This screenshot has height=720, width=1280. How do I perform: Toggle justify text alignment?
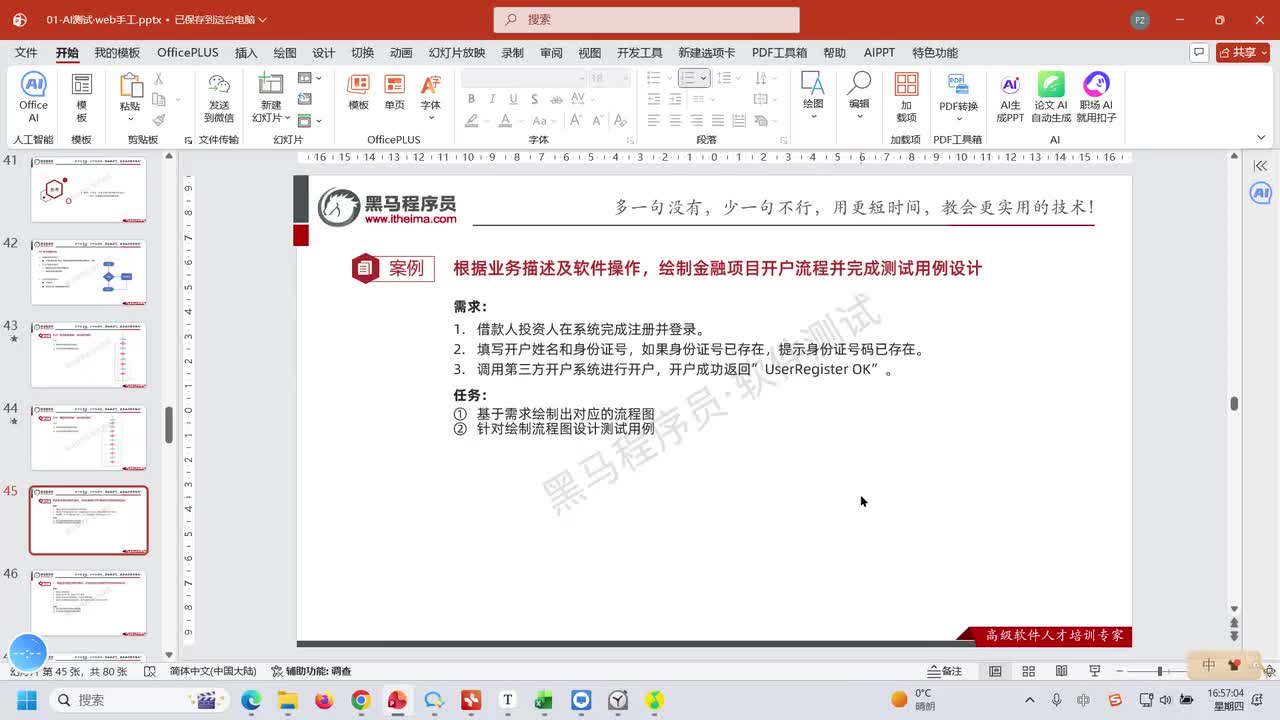click(718, 120)
